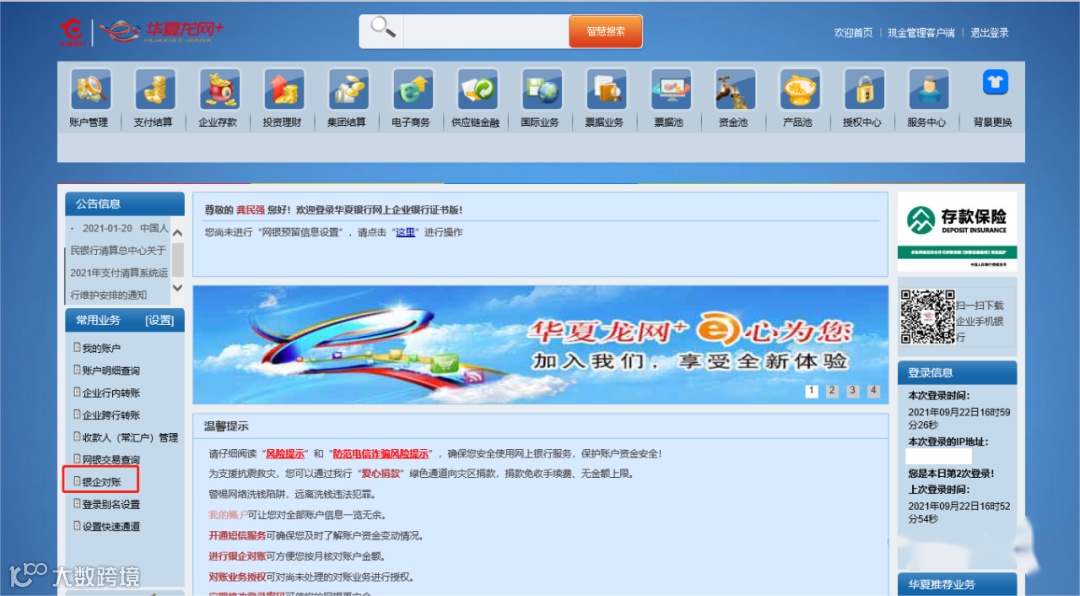
Task: Open the 国际业务 globe icon
Action: [541, 90]
